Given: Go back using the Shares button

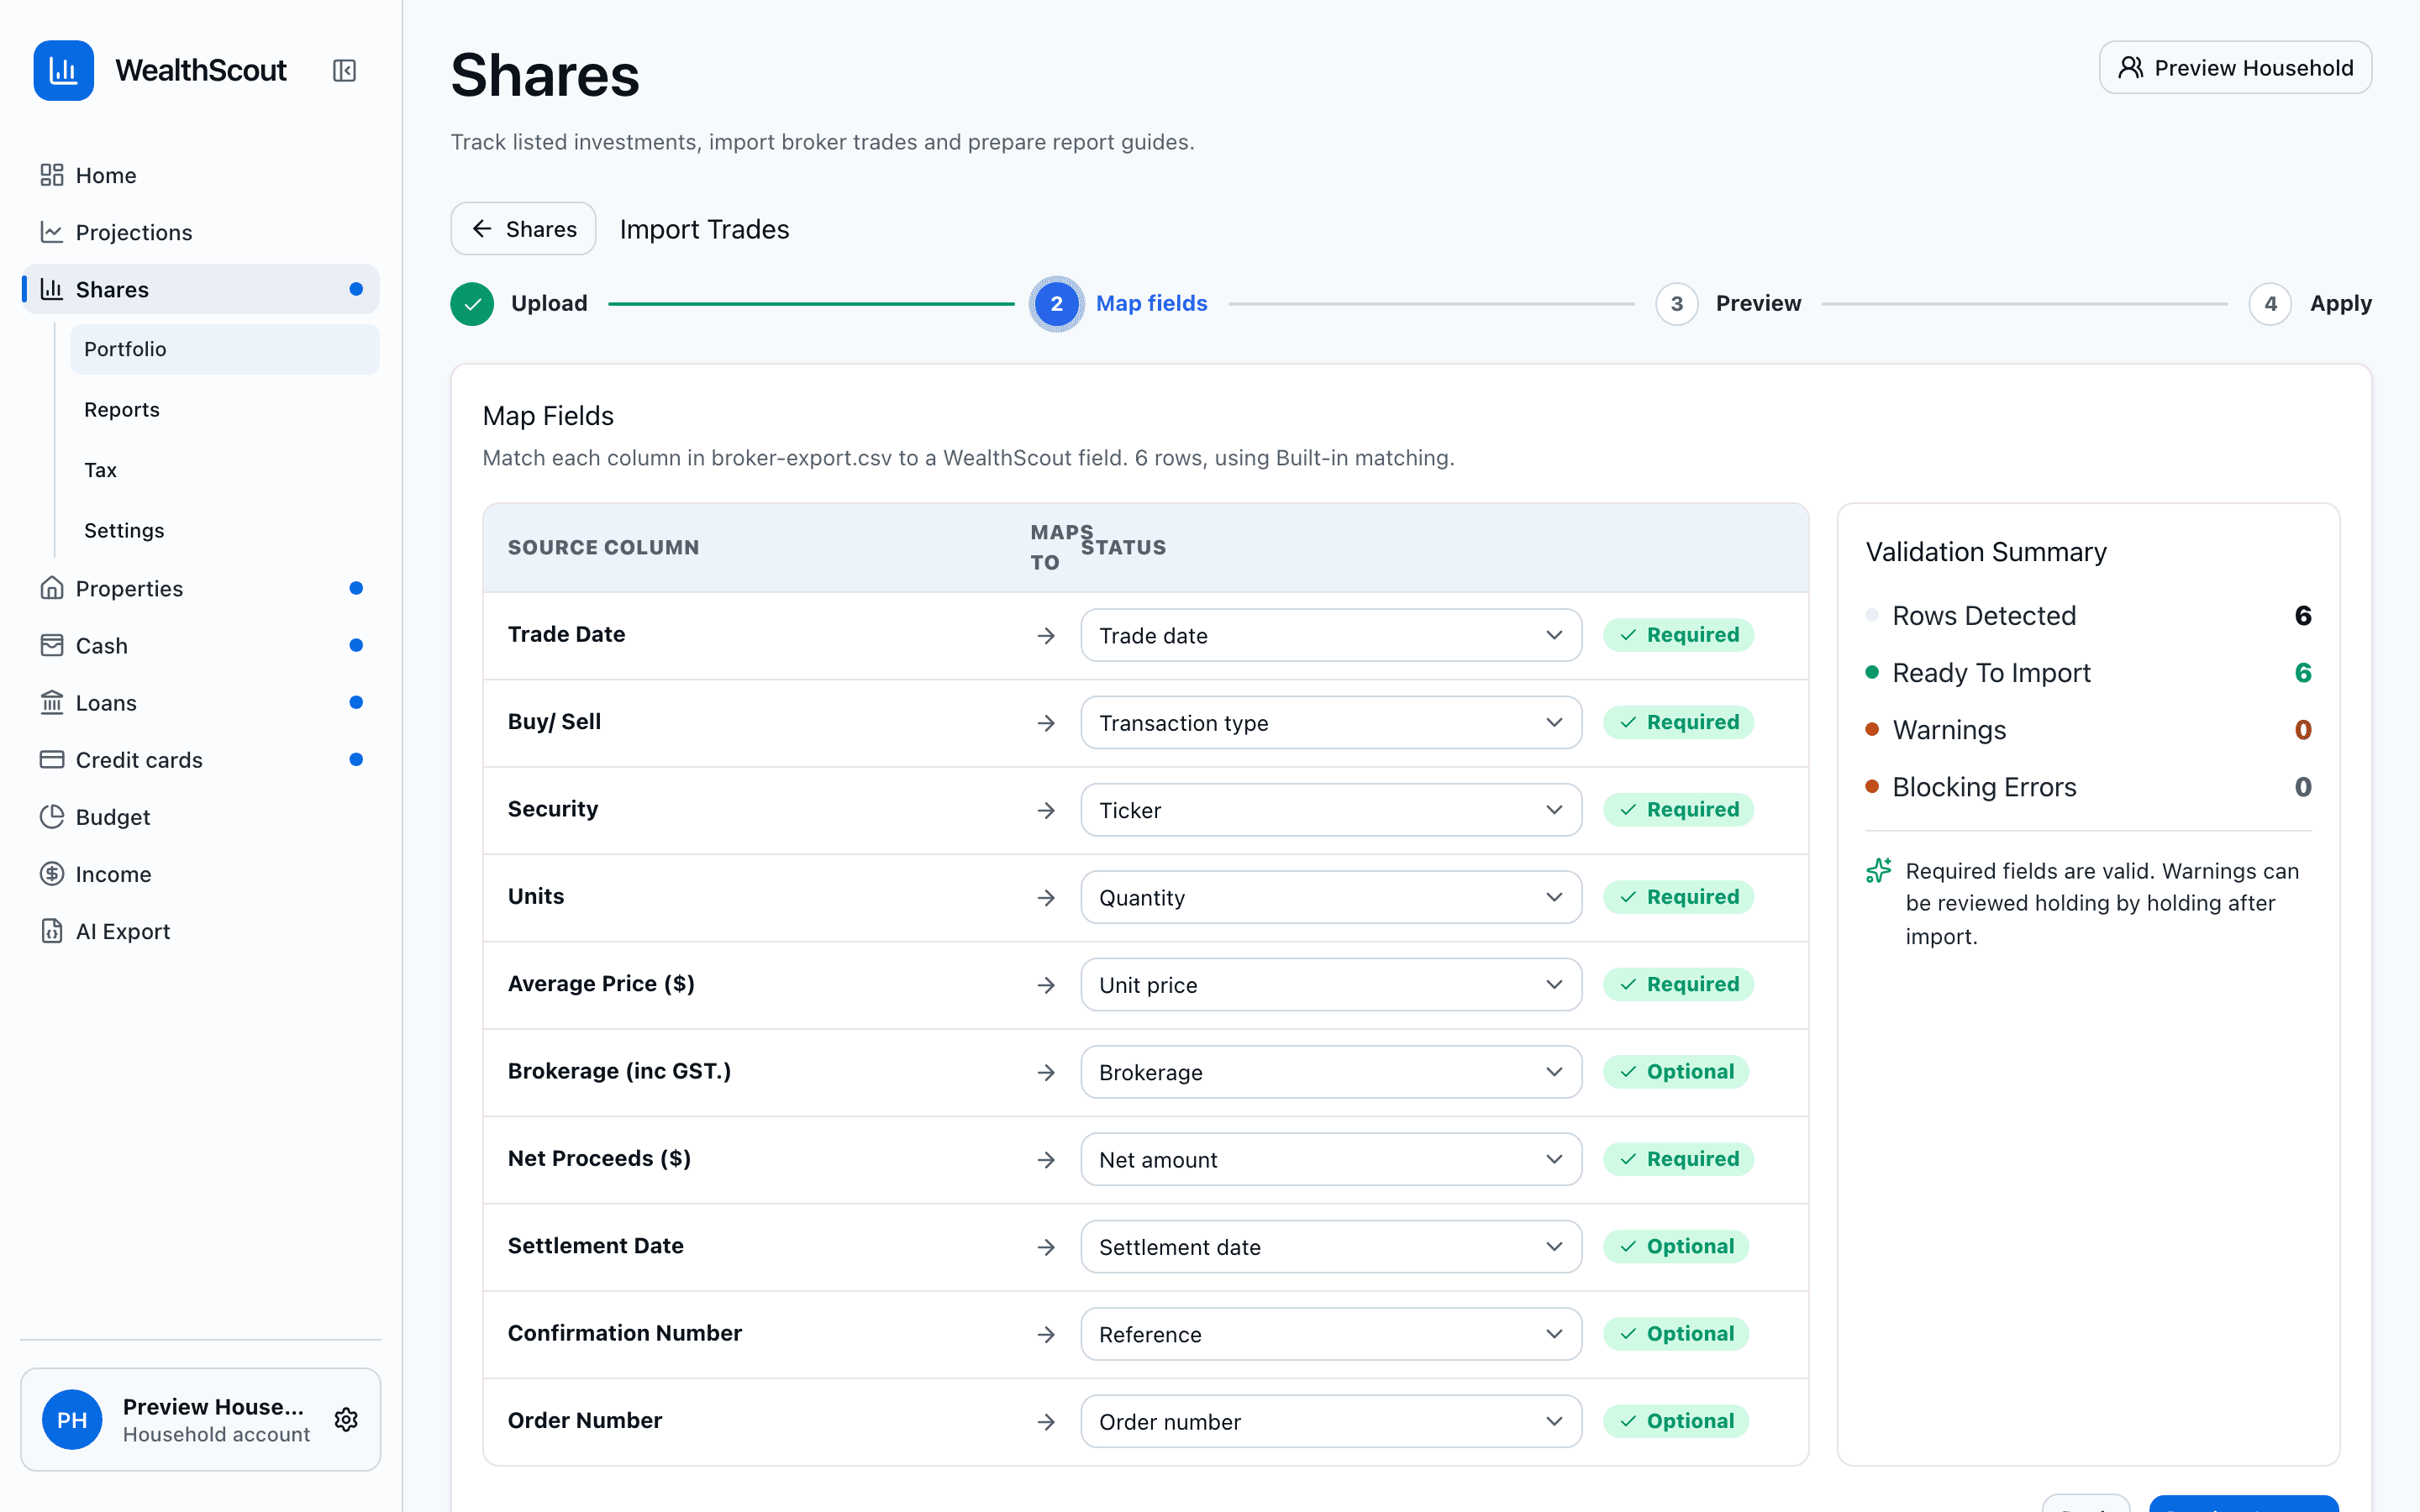Looking at the screenshot, I should [x=523, y=229].
